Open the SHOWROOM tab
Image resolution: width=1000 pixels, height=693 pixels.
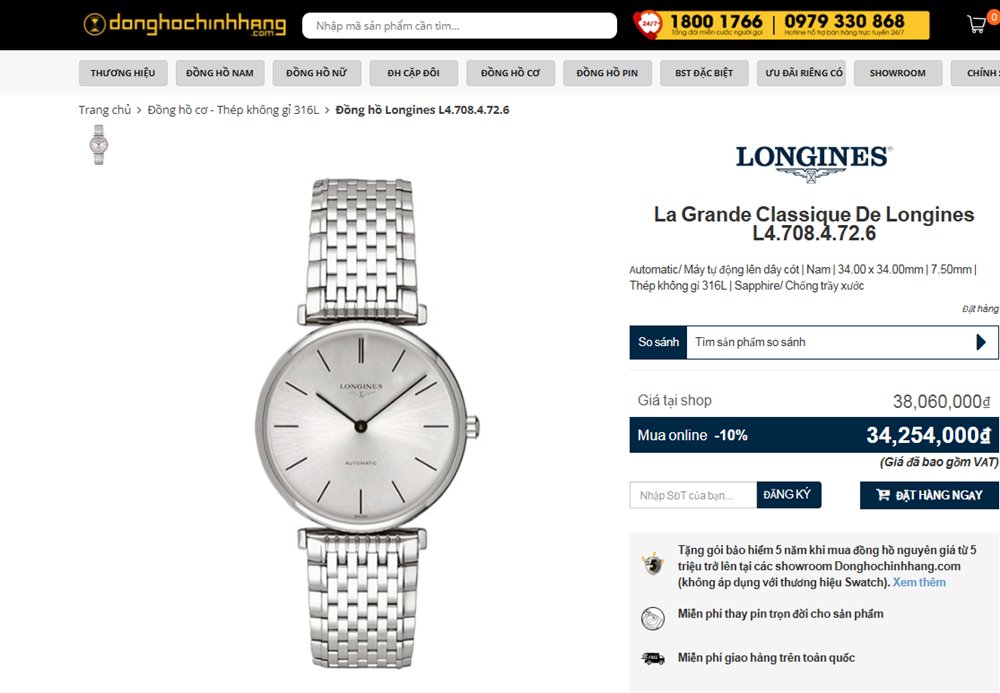(x=898, y=73)
